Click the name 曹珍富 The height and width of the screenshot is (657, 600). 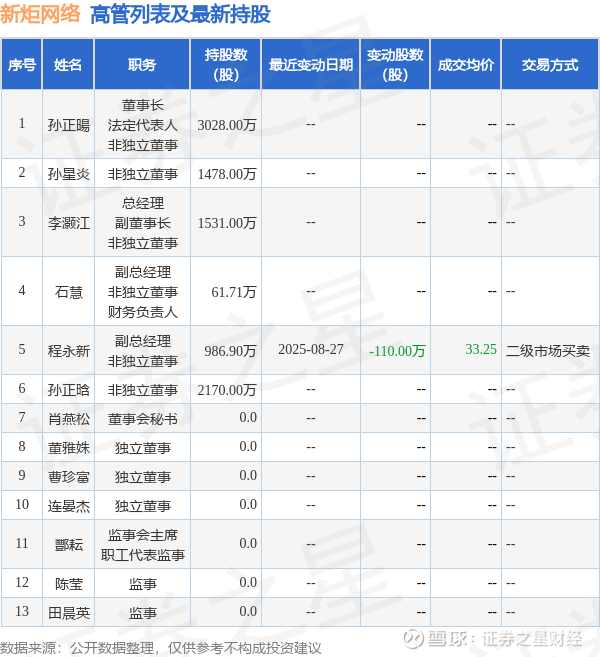click(x=69, y=476)
